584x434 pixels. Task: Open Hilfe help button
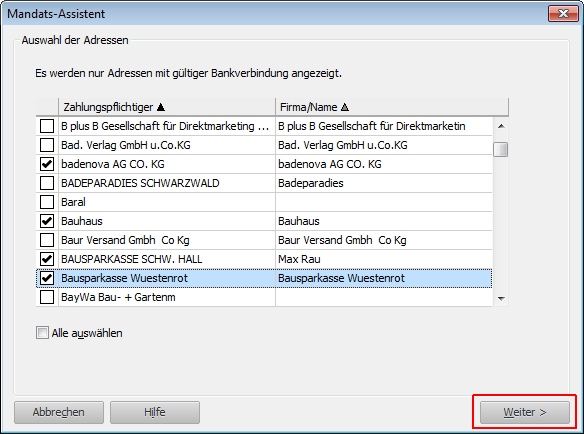coord(155,412)
